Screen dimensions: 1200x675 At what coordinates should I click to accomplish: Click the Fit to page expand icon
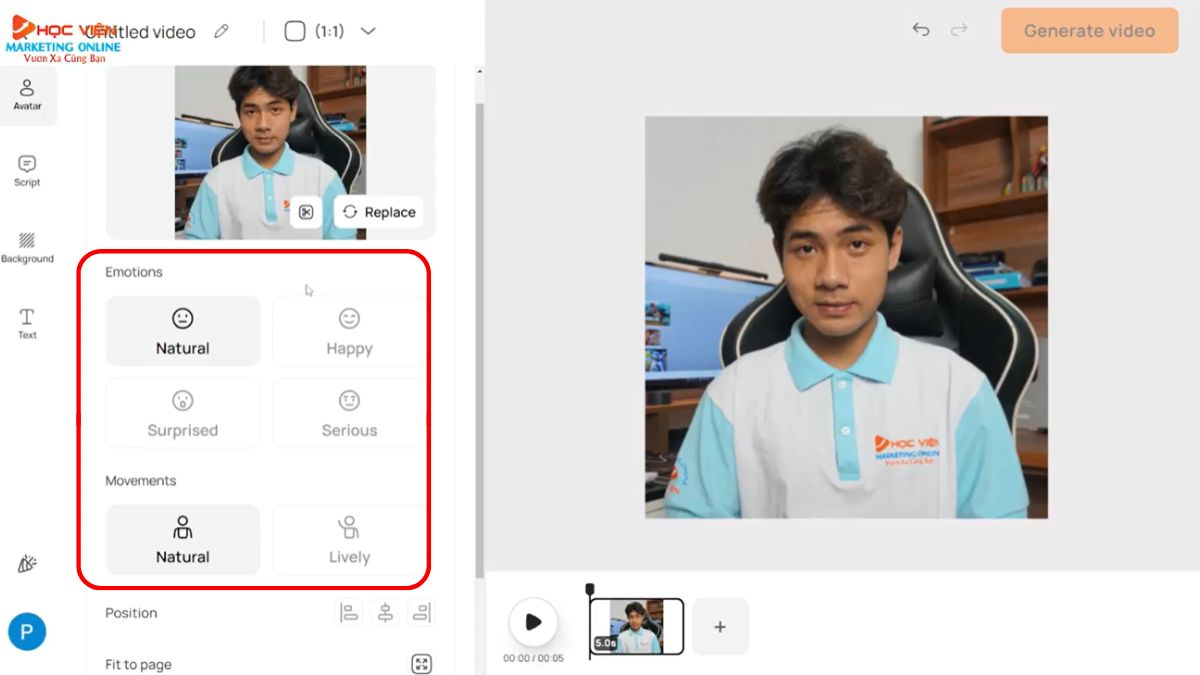[x=421, y=664]
